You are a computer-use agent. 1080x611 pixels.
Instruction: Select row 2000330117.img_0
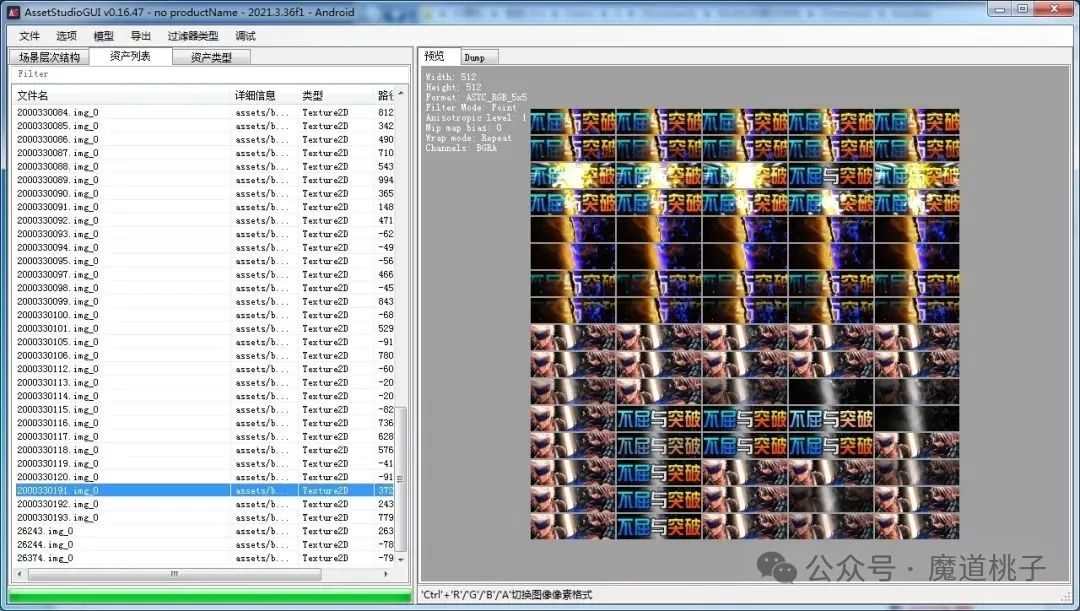[x=205, y=436]
